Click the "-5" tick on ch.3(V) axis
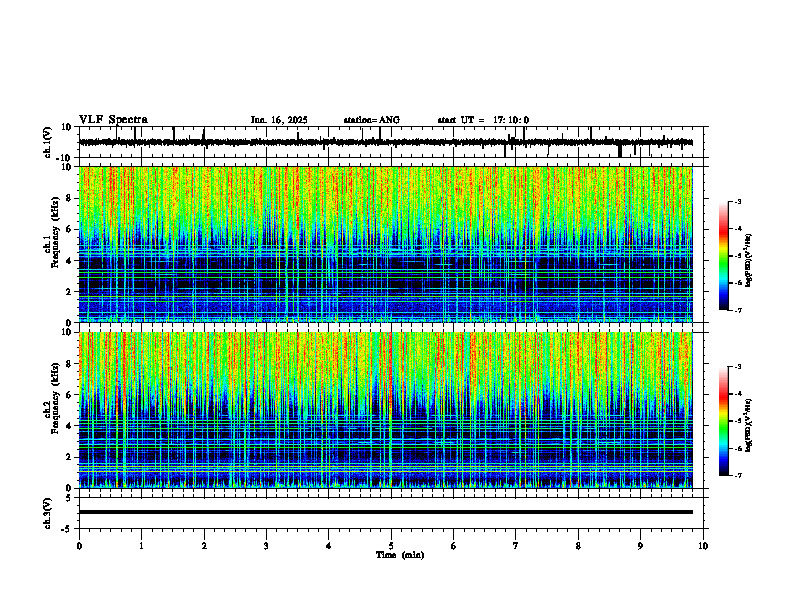 67,529
